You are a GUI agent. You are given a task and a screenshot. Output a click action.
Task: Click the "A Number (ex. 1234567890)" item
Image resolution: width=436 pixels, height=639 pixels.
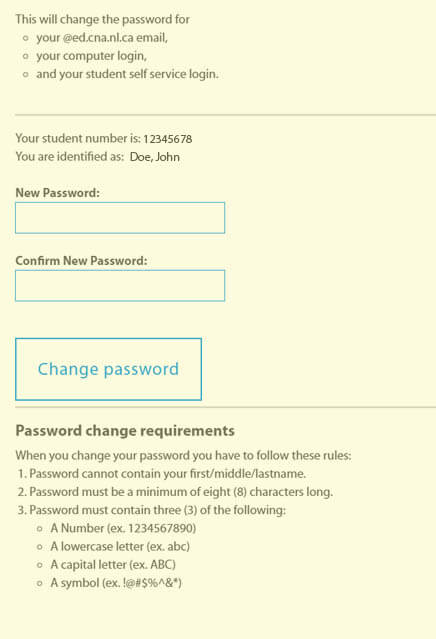[123, 529]
